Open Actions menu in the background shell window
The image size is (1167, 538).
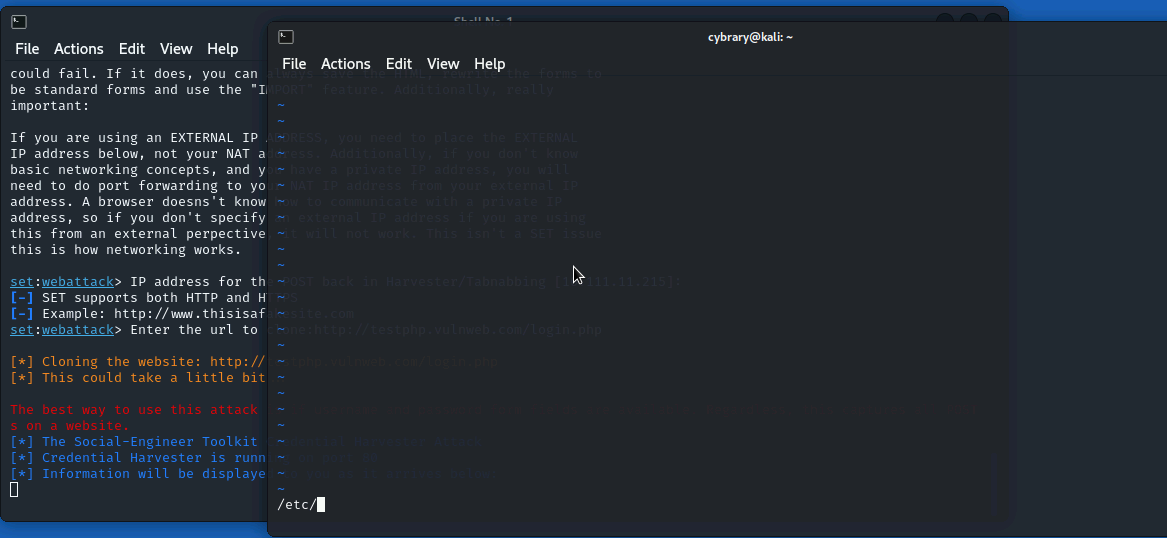(x=78, y=49)
